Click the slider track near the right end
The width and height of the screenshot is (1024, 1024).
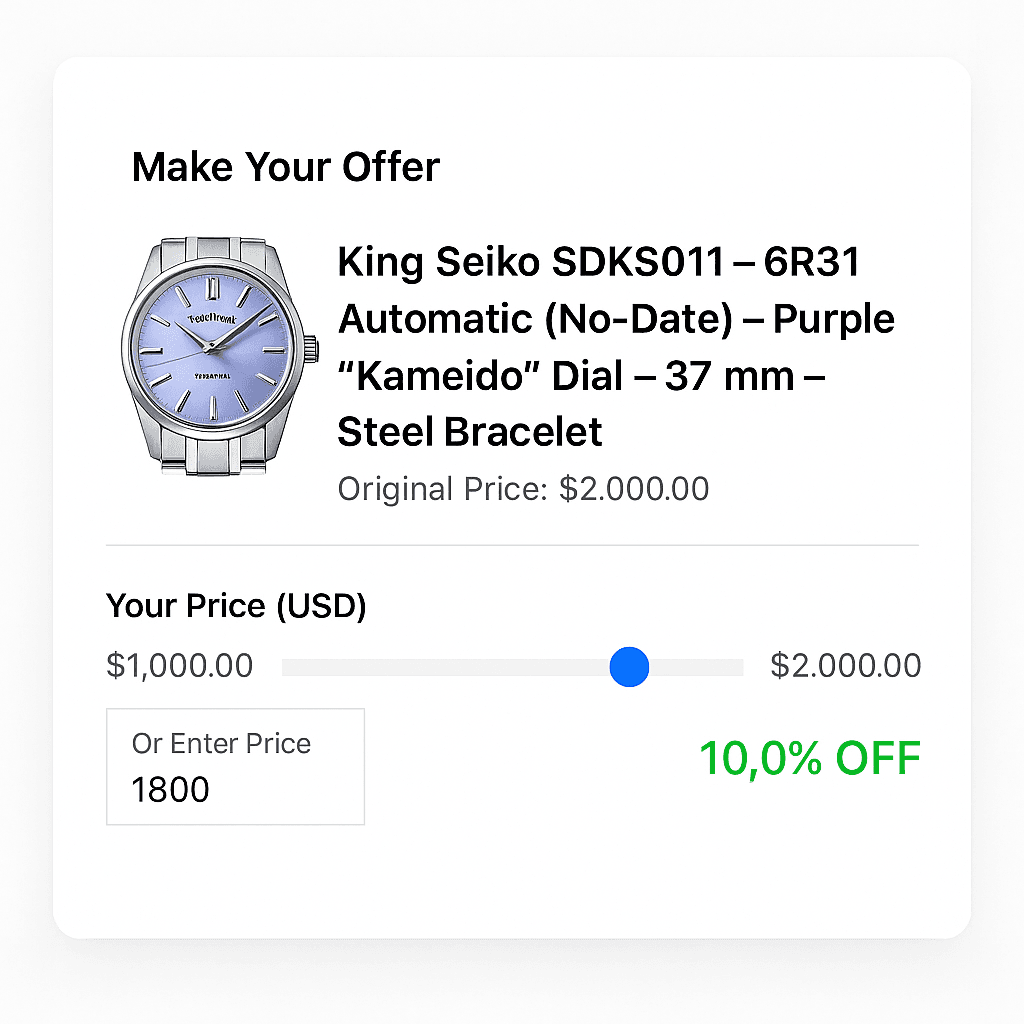[720, 666]
